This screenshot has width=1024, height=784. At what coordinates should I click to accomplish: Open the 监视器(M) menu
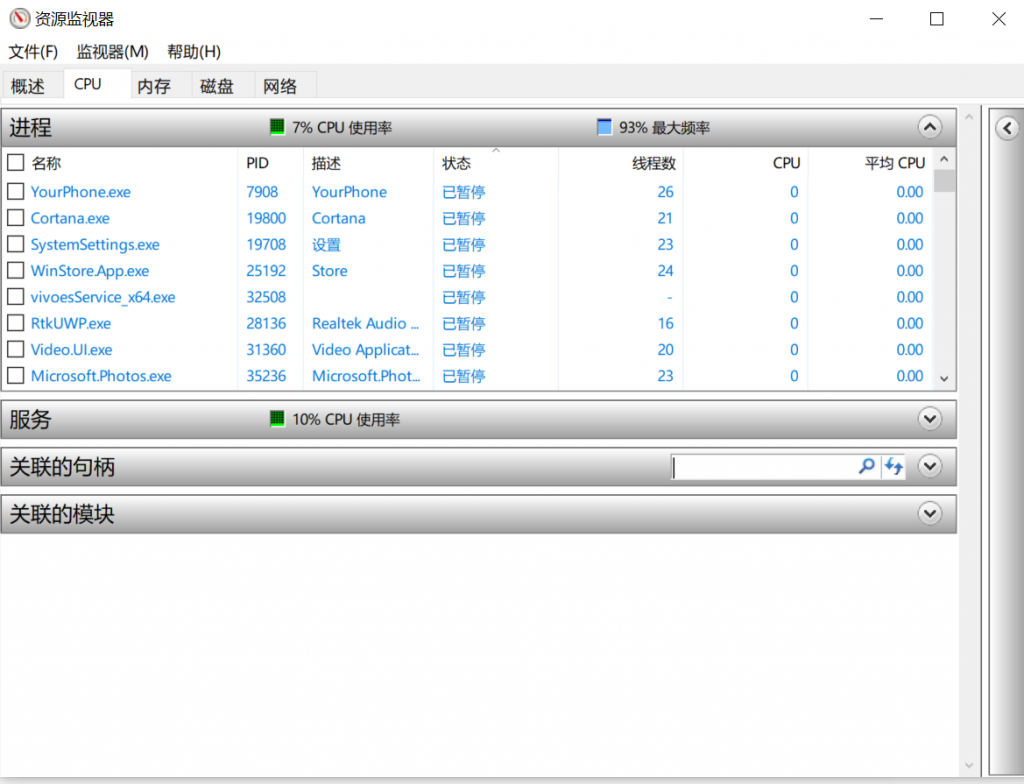(113, 52)
